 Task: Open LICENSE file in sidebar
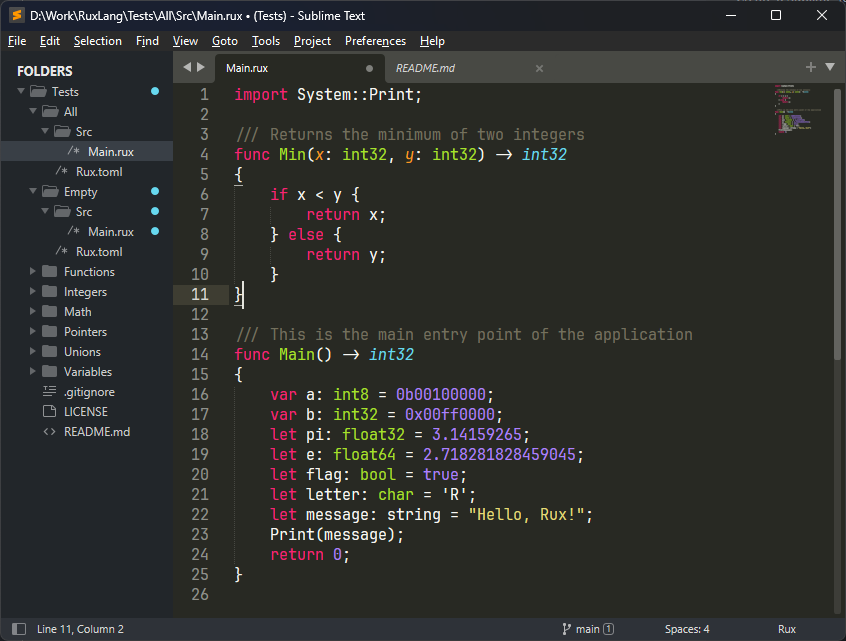point(86,412)
